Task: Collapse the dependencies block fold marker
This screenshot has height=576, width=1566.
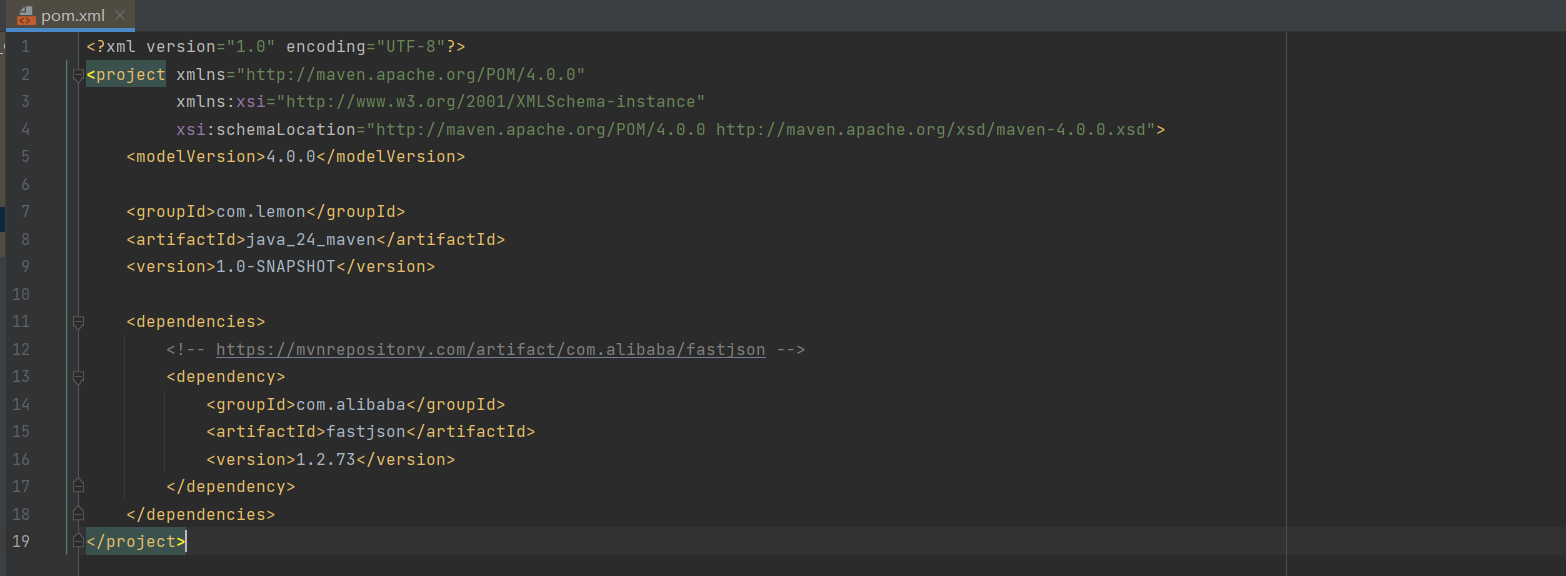Action: pos(77,322)
